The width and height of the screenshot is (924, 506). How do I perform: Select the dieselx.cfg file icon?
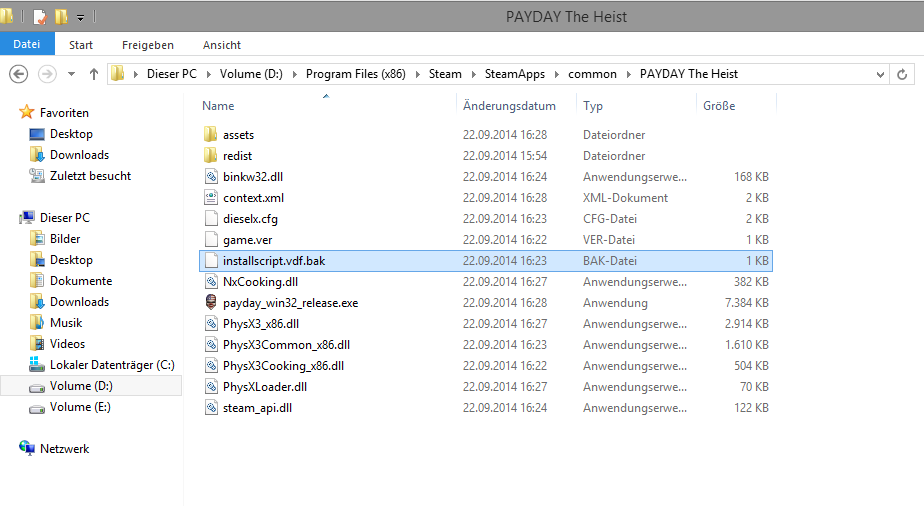pyautogui.click(x=211, y=219)
